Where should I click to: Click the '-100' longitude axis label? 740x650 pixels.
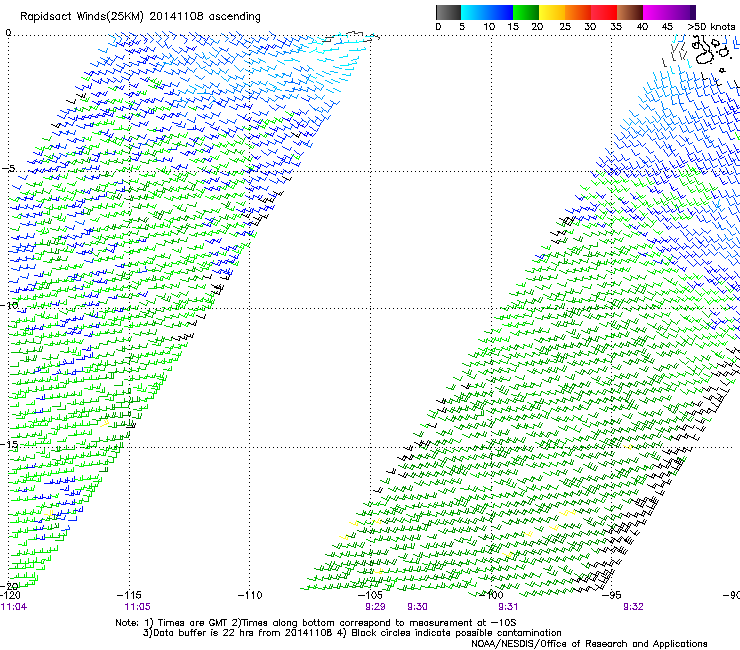click(491, 595)
